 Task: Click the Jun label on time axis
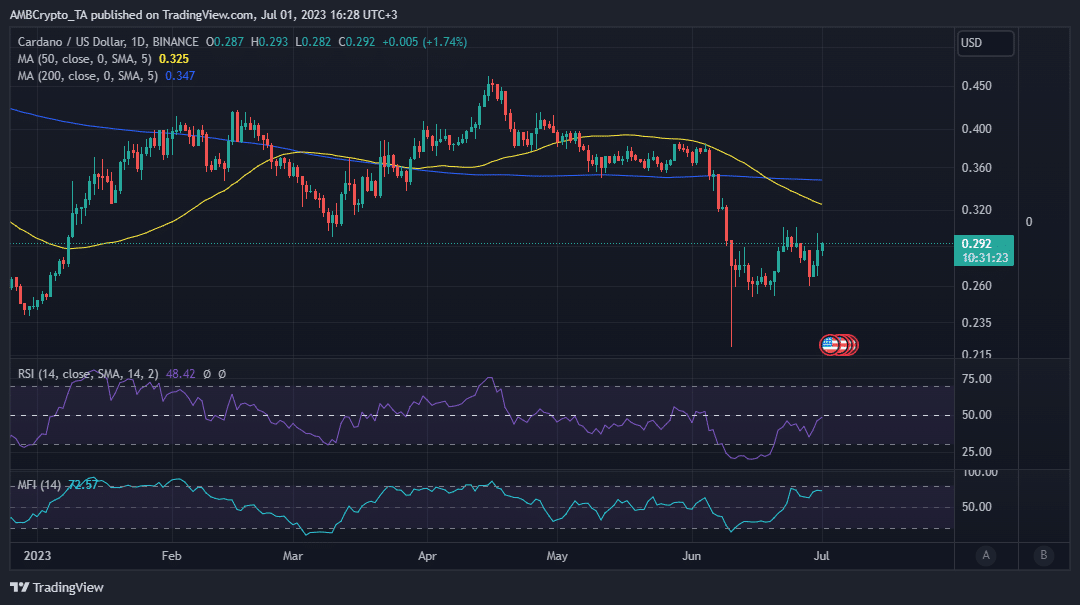(x=692, y=555)
